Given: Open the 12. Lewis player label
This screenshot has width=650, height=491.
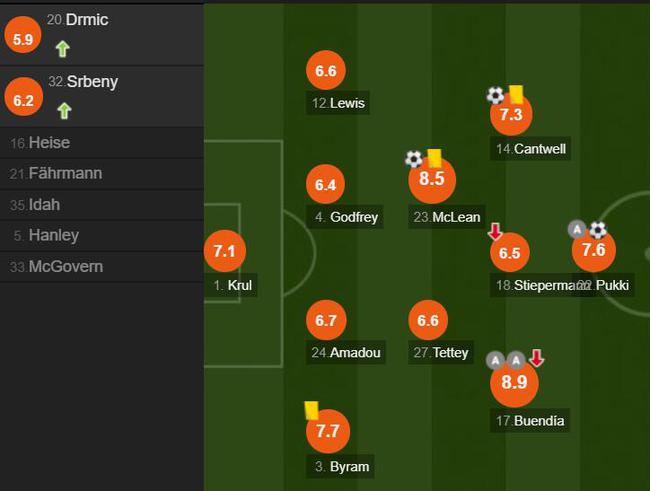Looking at the screenshot, I should (x=338, y=103).
